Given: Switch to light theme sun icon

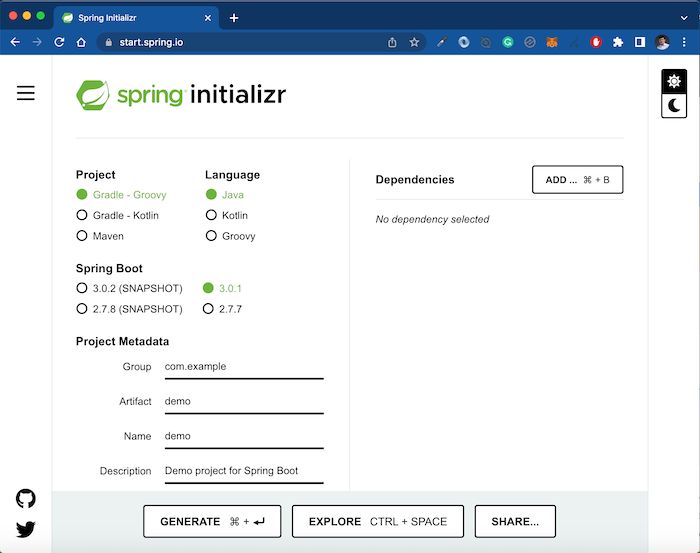Looking at the screenshot, I should coord(674,81).
